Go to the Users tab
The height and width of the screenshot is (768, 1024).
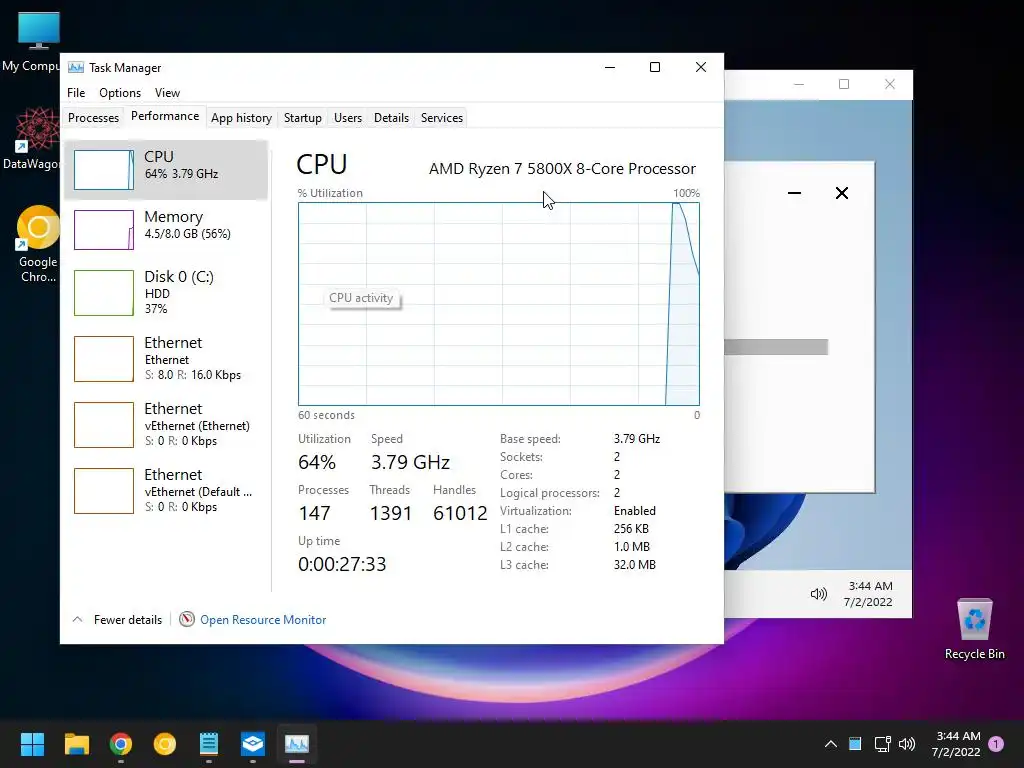(347, 118)
